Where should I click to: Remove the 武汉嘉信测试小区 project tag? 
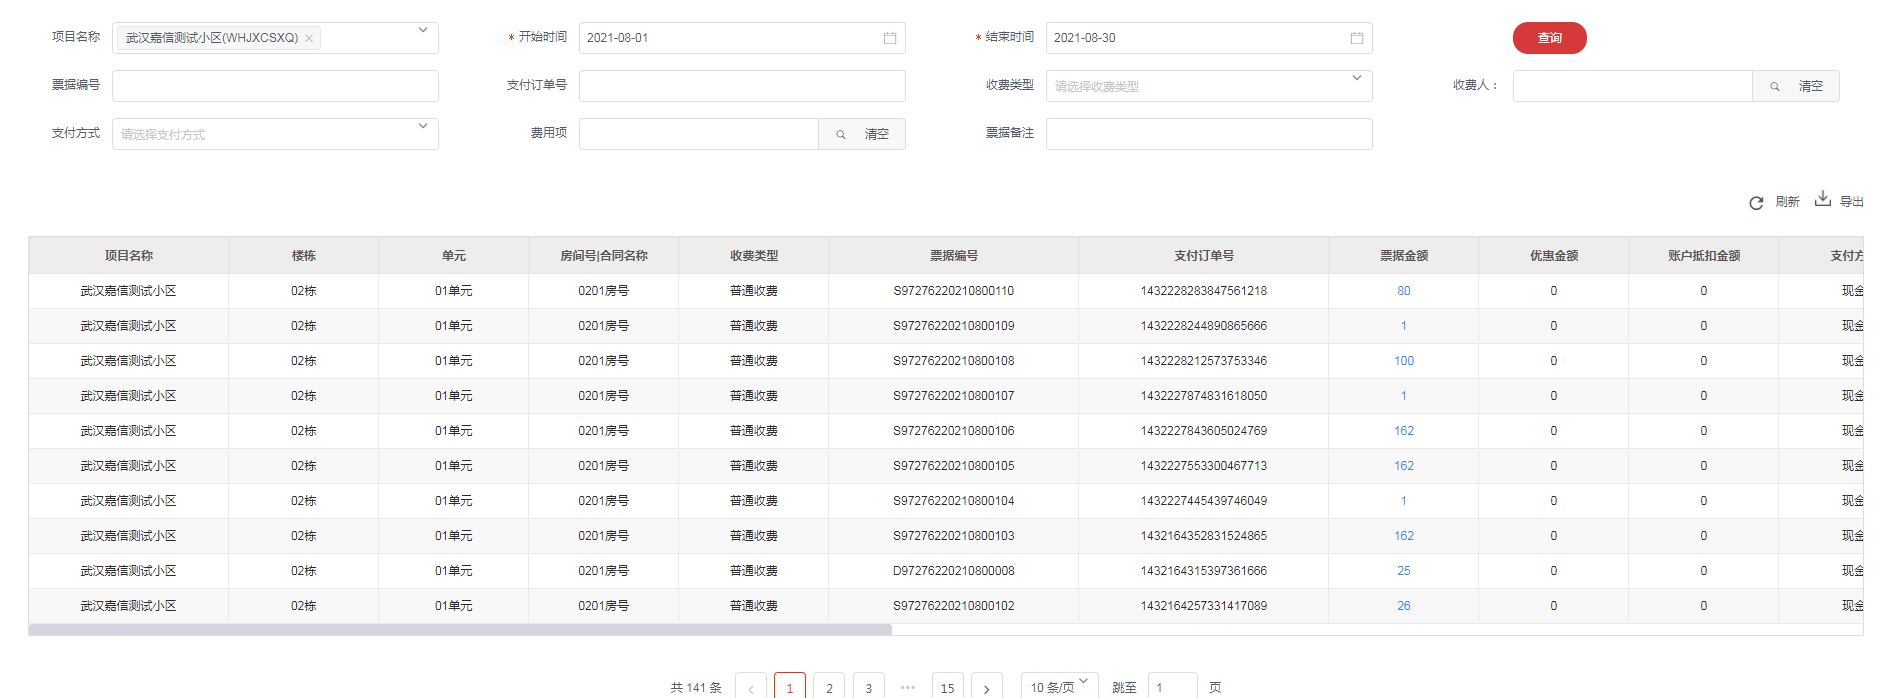click(x=309, y=39)
